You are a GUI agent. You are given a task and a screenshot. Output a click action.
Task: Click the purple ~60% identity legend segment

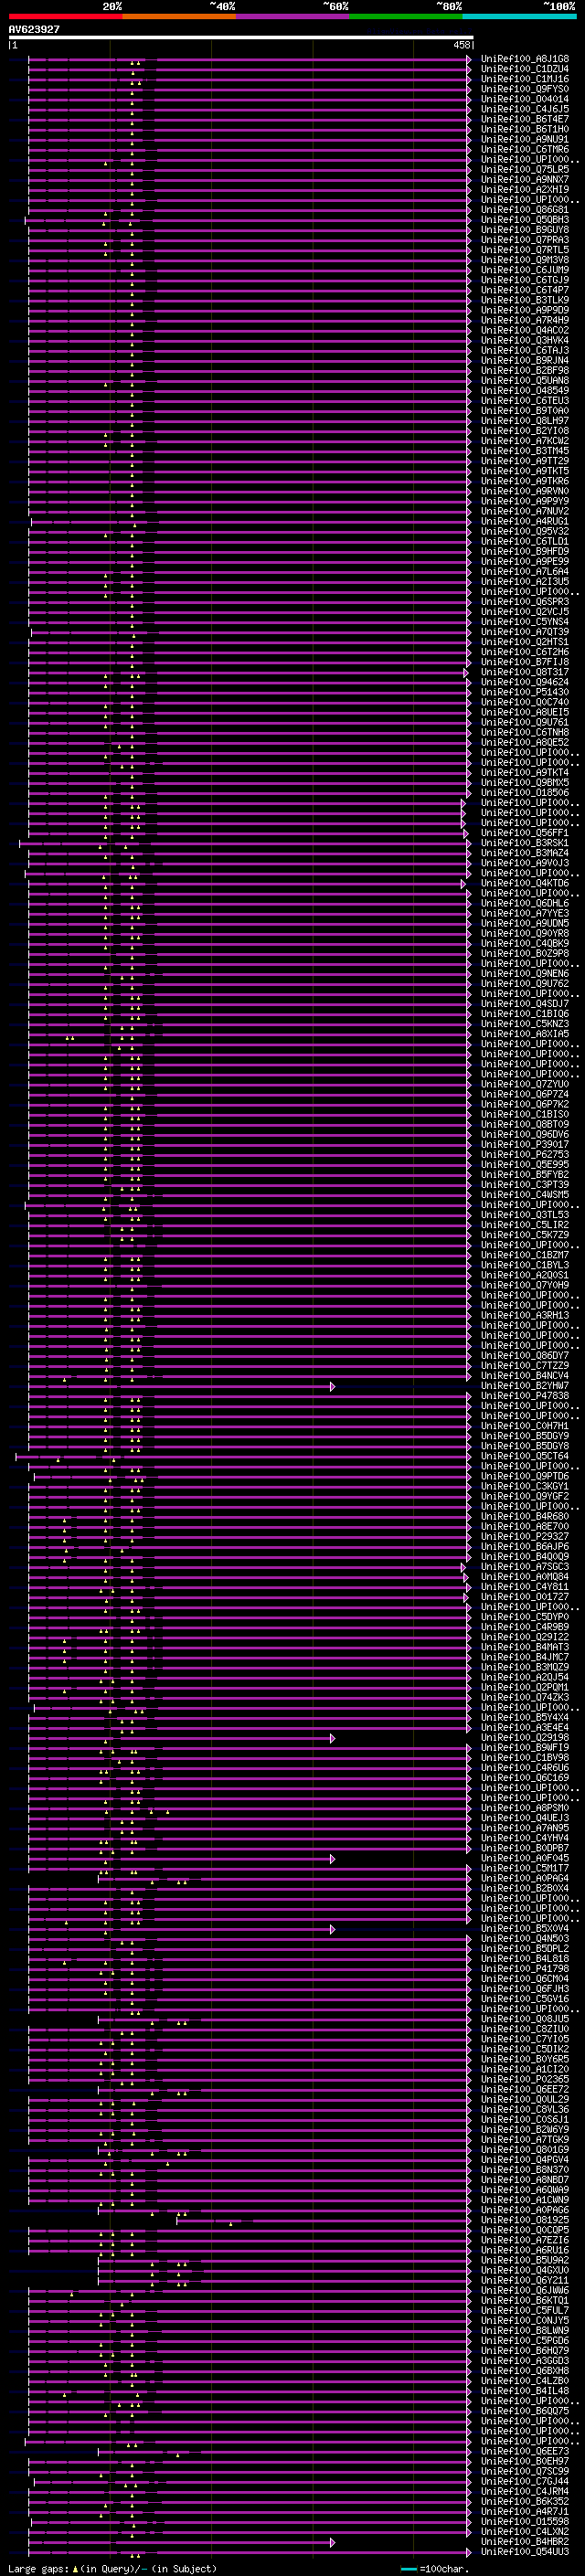tap(293, 16)
